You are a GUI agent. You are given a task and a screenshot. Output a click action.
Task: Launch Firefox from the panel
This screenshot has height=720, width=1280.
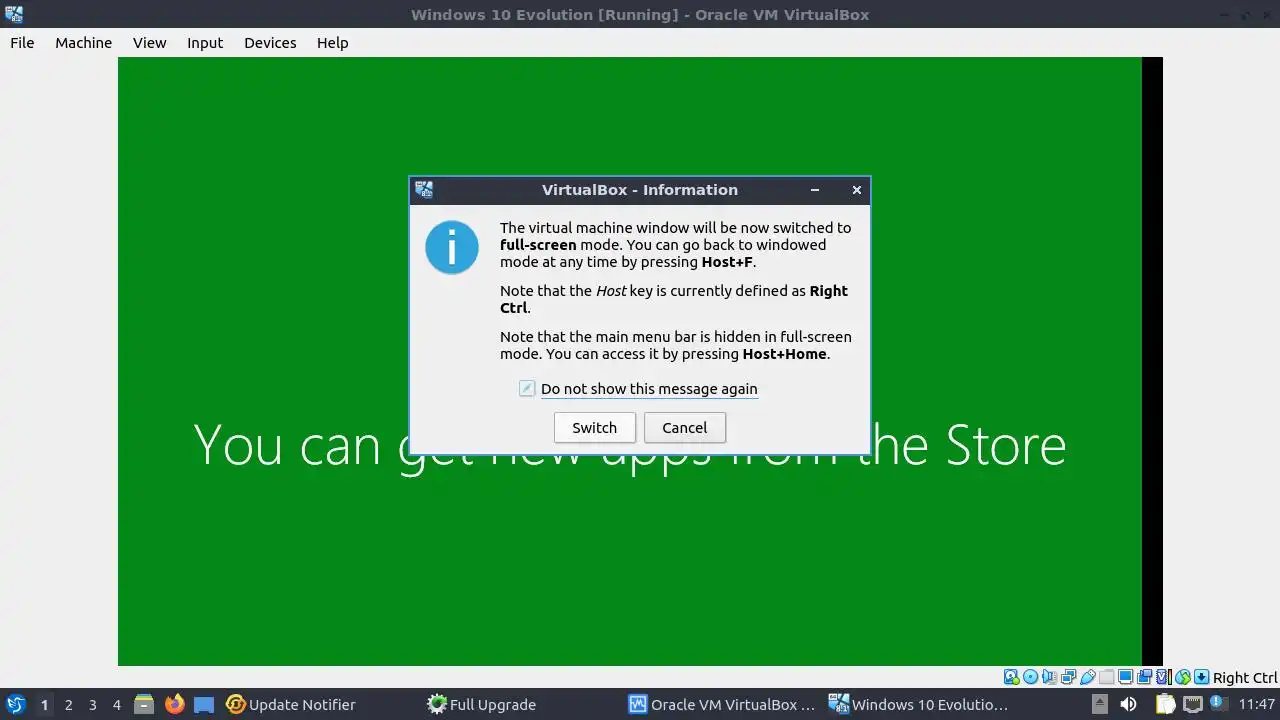(174, 704)
